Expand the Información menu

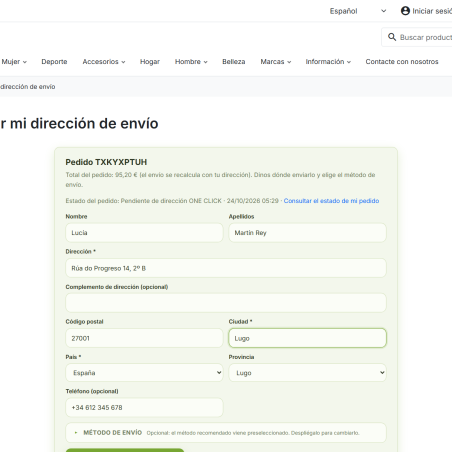point(328,62)
